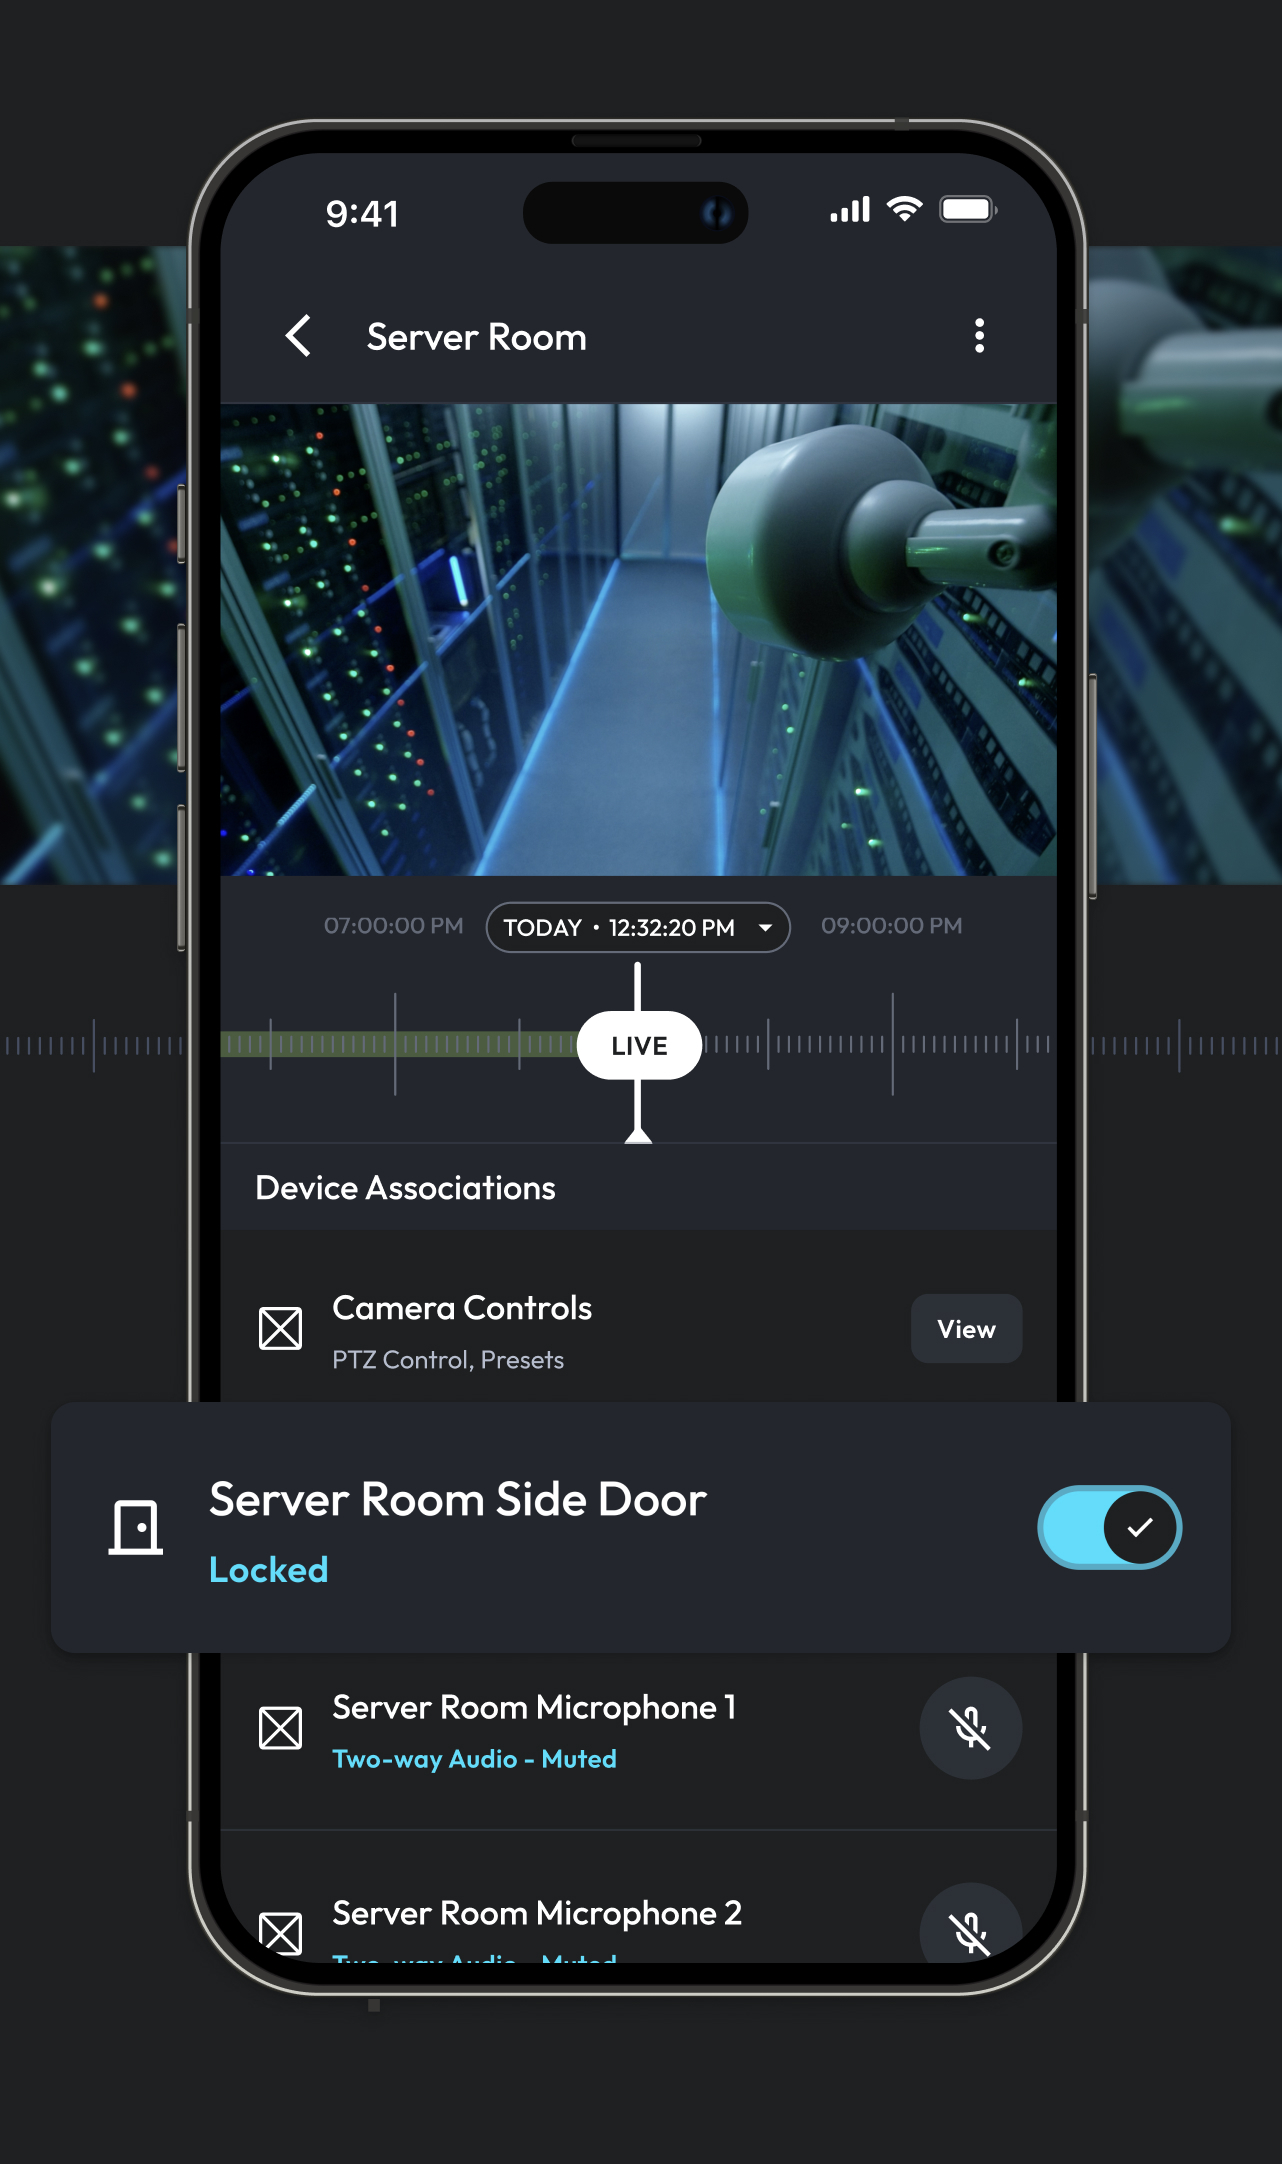This screenshot has width=1282, height=2164.
Task: Select the Device Associations section header
Action: pyautogui.click(x=405, y=1188)
